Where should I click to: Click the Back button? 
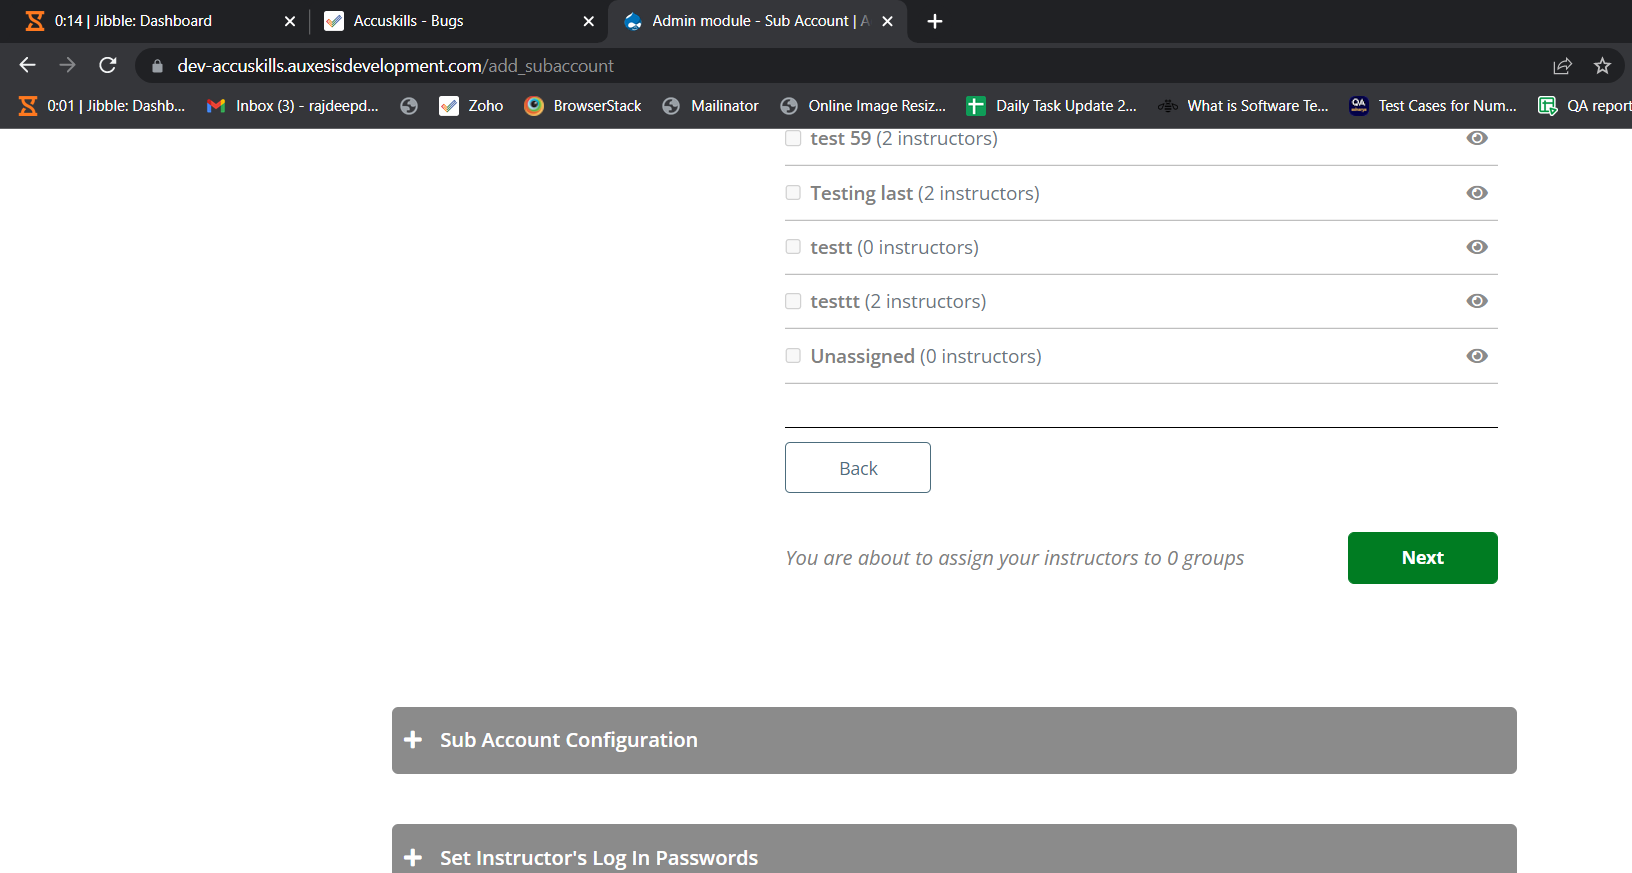point(857,468)
